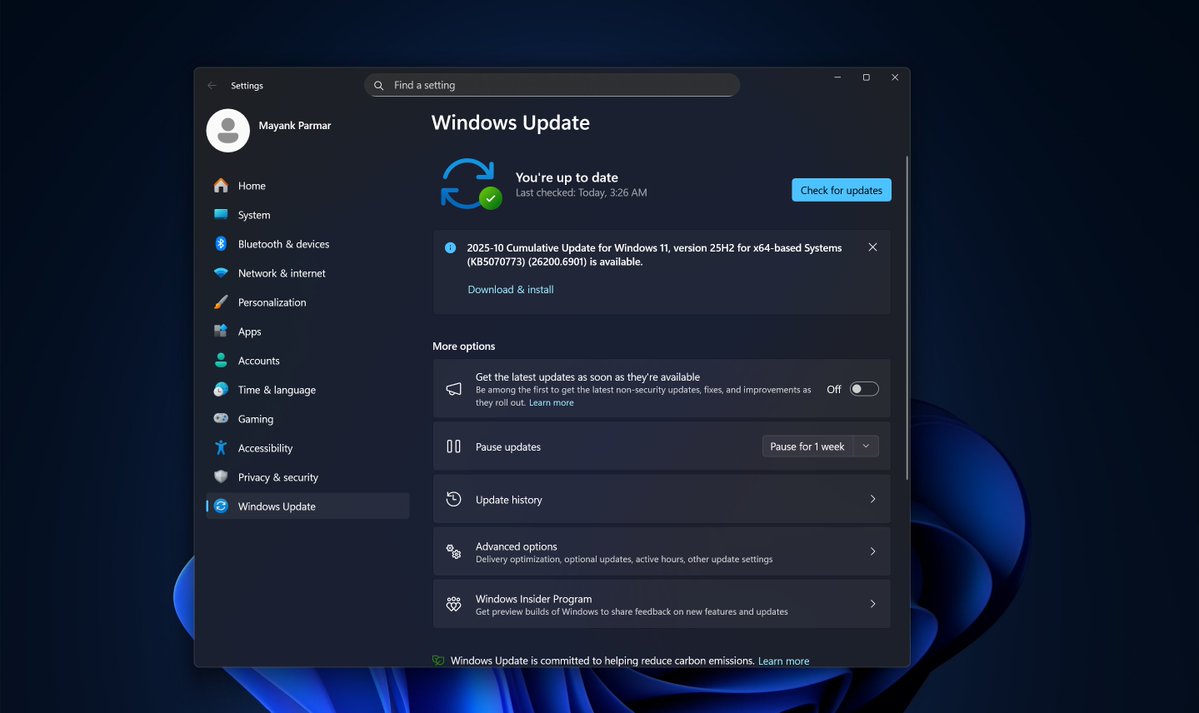Expand Update history chevron
1199x713 pixels.
coord(872,499)
